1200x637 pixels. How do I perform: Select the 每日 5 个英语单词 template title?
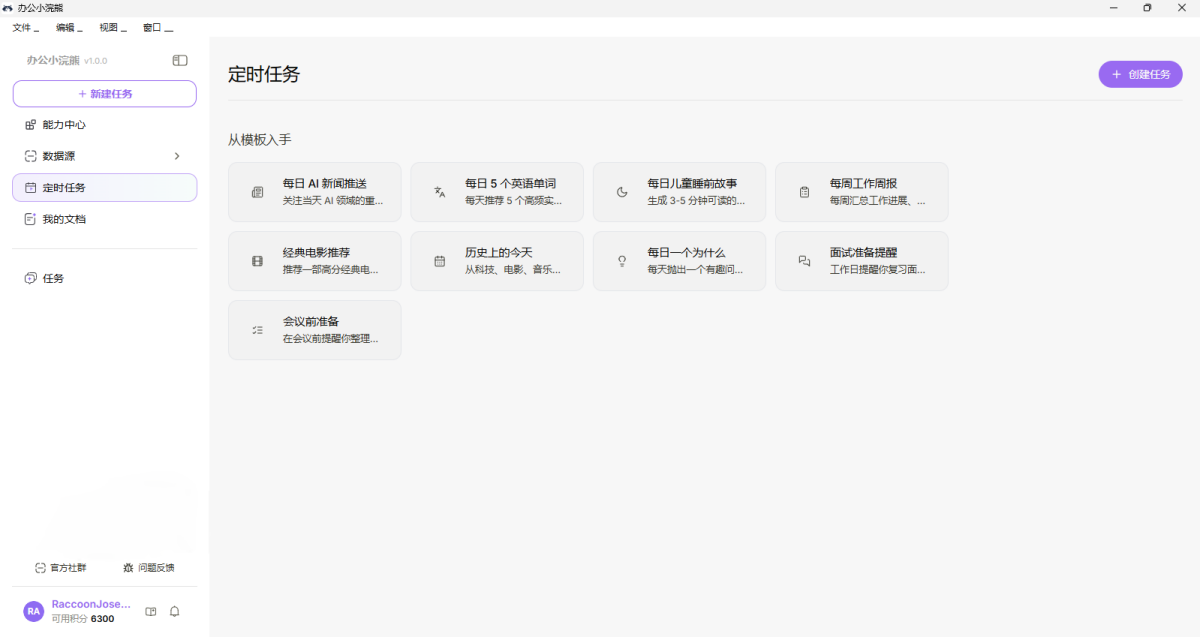tap(510, 184)
